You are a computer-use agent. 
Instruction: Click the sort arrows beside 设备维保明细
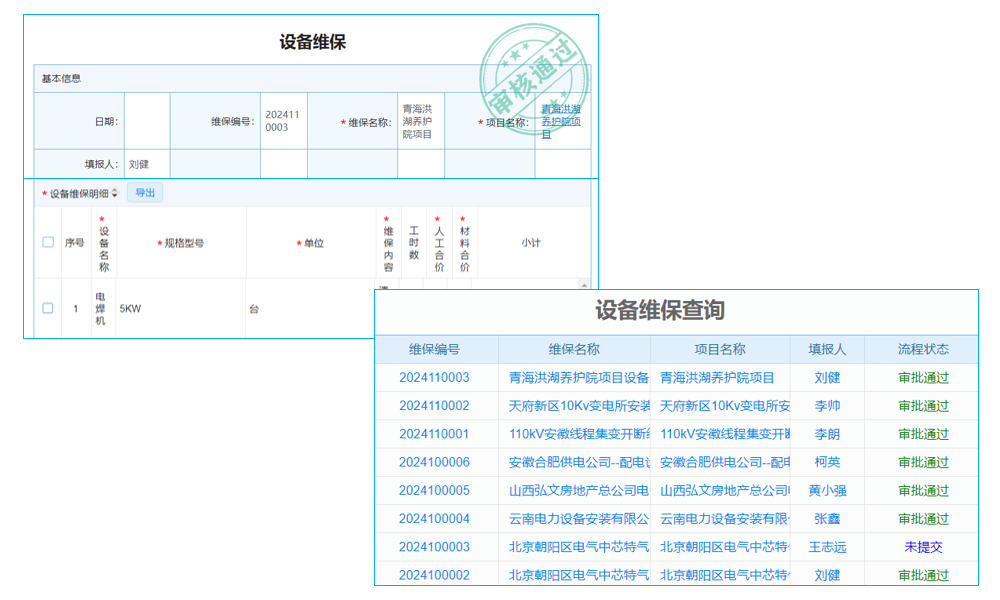coord(114,191)
